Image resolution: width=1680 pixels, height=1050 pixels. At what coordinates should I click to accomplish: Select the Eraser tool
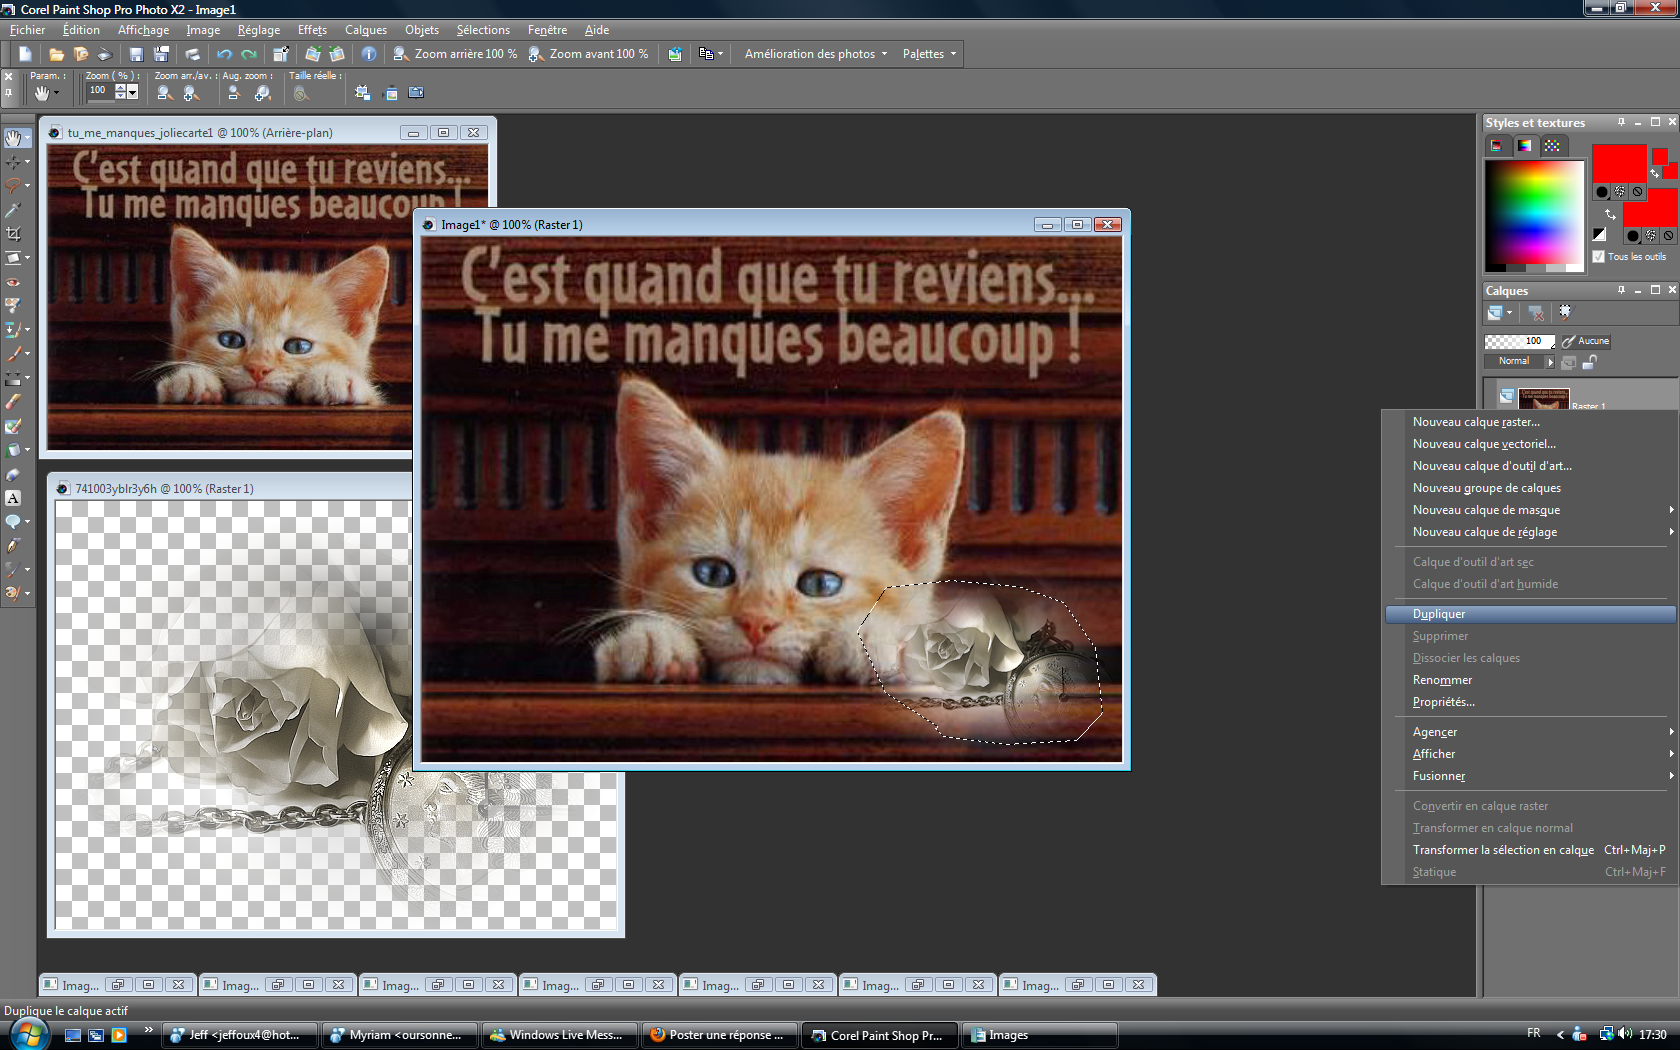point(13,402)
